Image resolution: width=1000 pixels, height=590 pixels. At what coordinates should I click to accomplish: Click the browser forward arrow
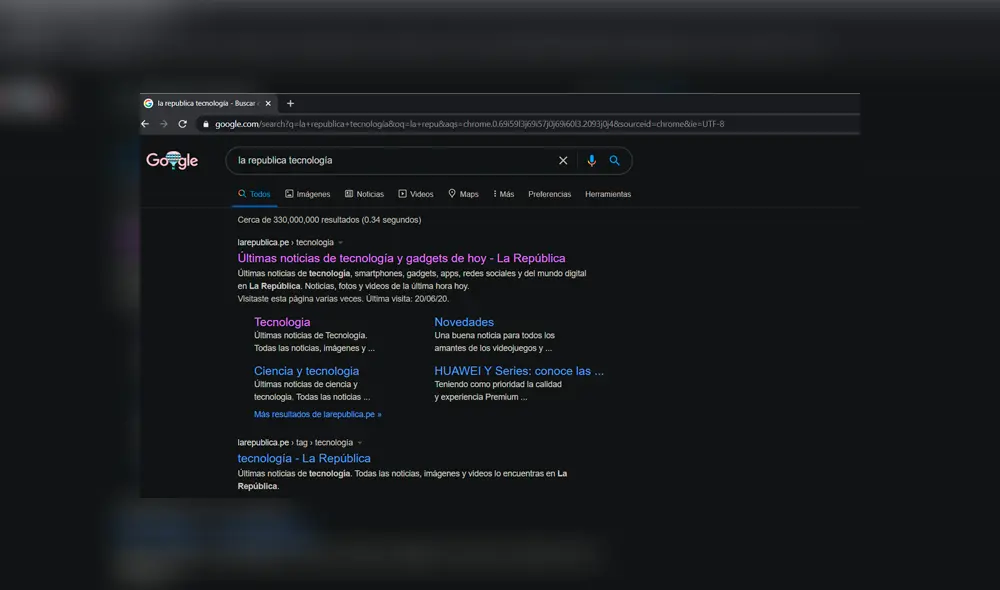(163, 124)
